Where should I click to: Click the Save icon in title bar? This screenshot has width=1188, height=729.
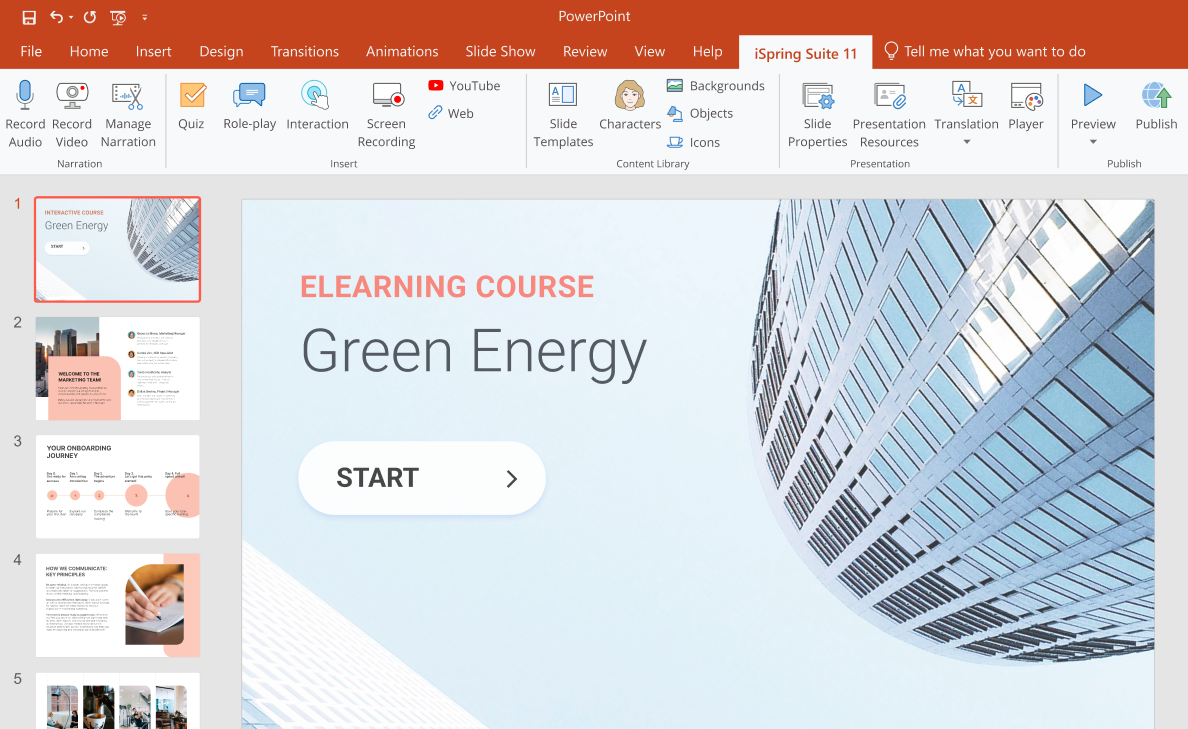29,17
